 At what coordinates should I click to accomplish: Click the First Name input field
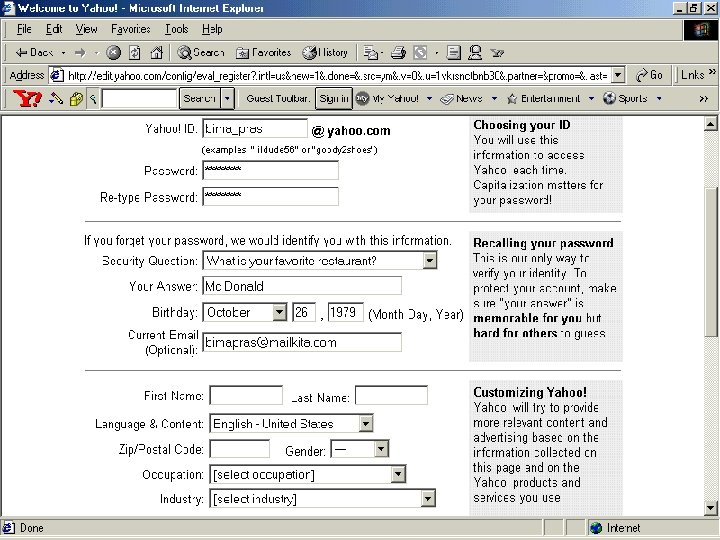246,395
